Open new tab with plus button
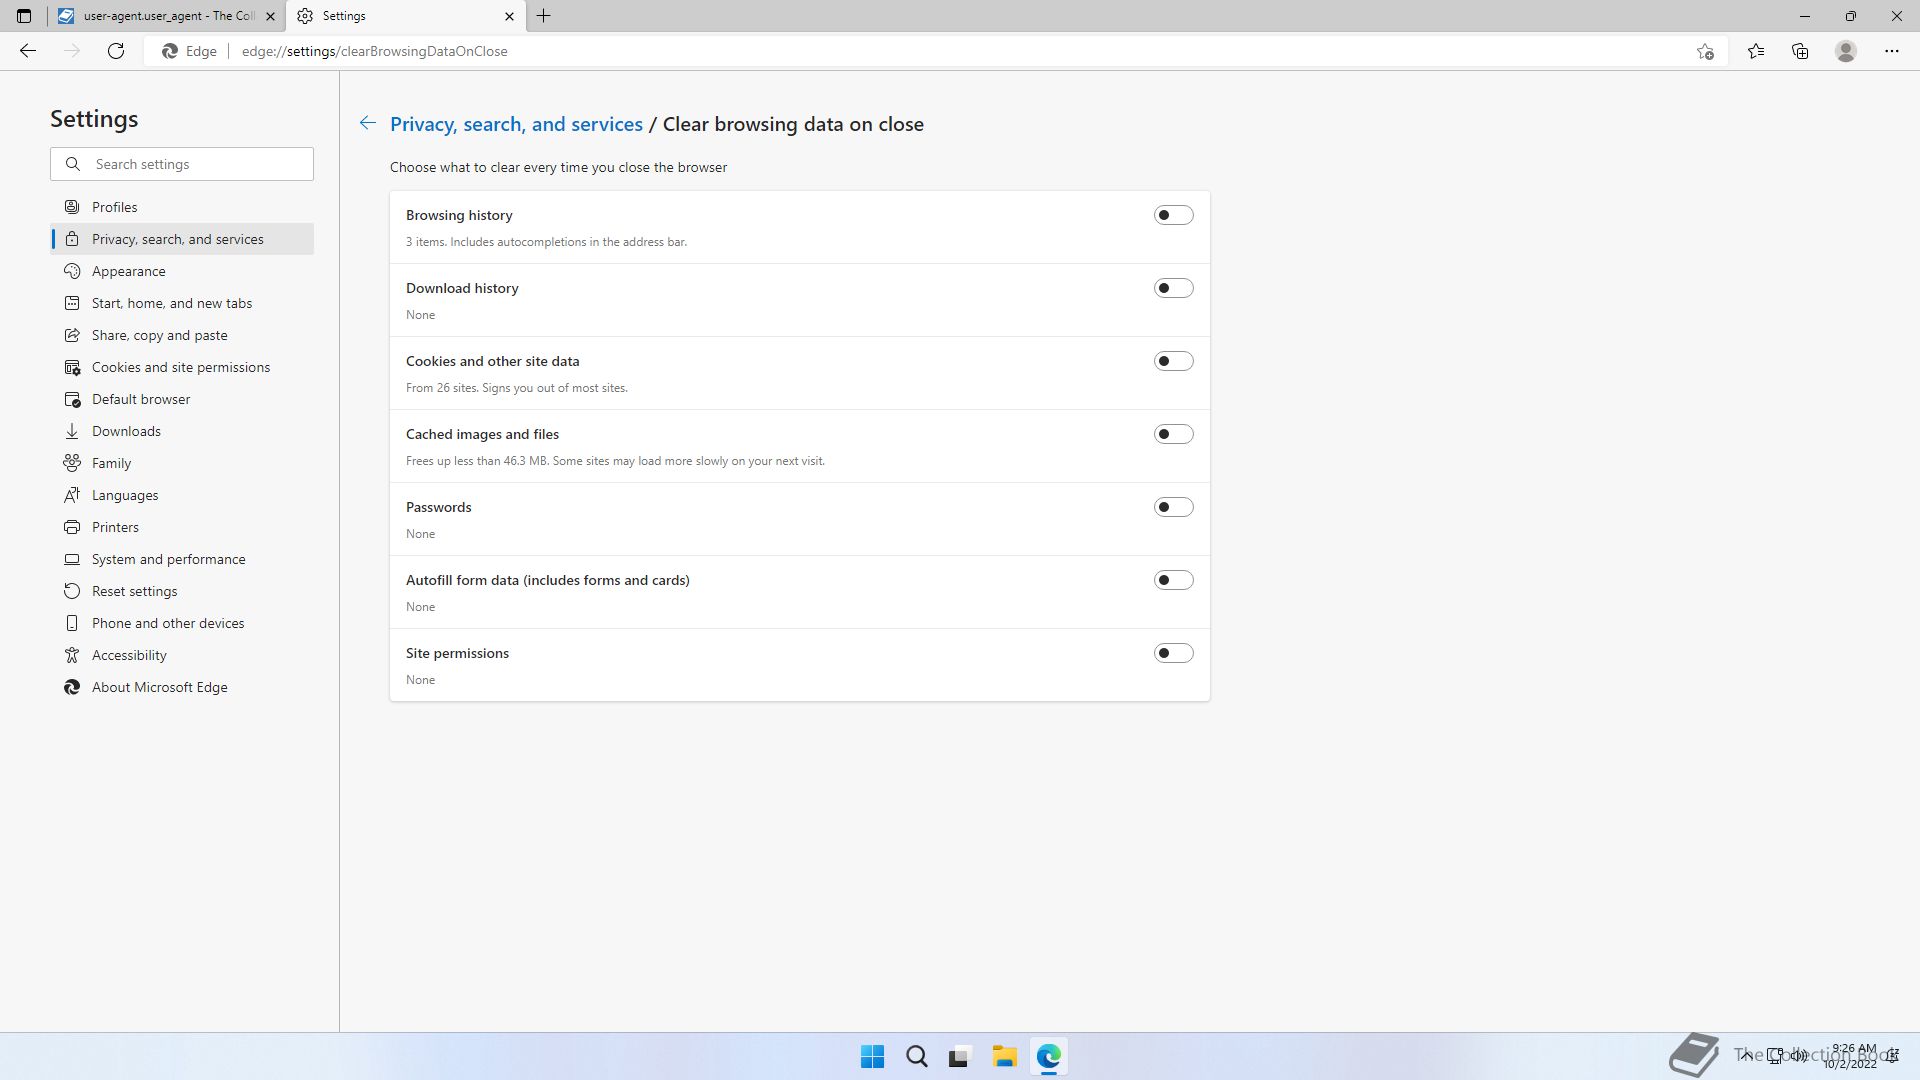The height and width of the screenshot is (1080, 1920). (x=543, y=16)
